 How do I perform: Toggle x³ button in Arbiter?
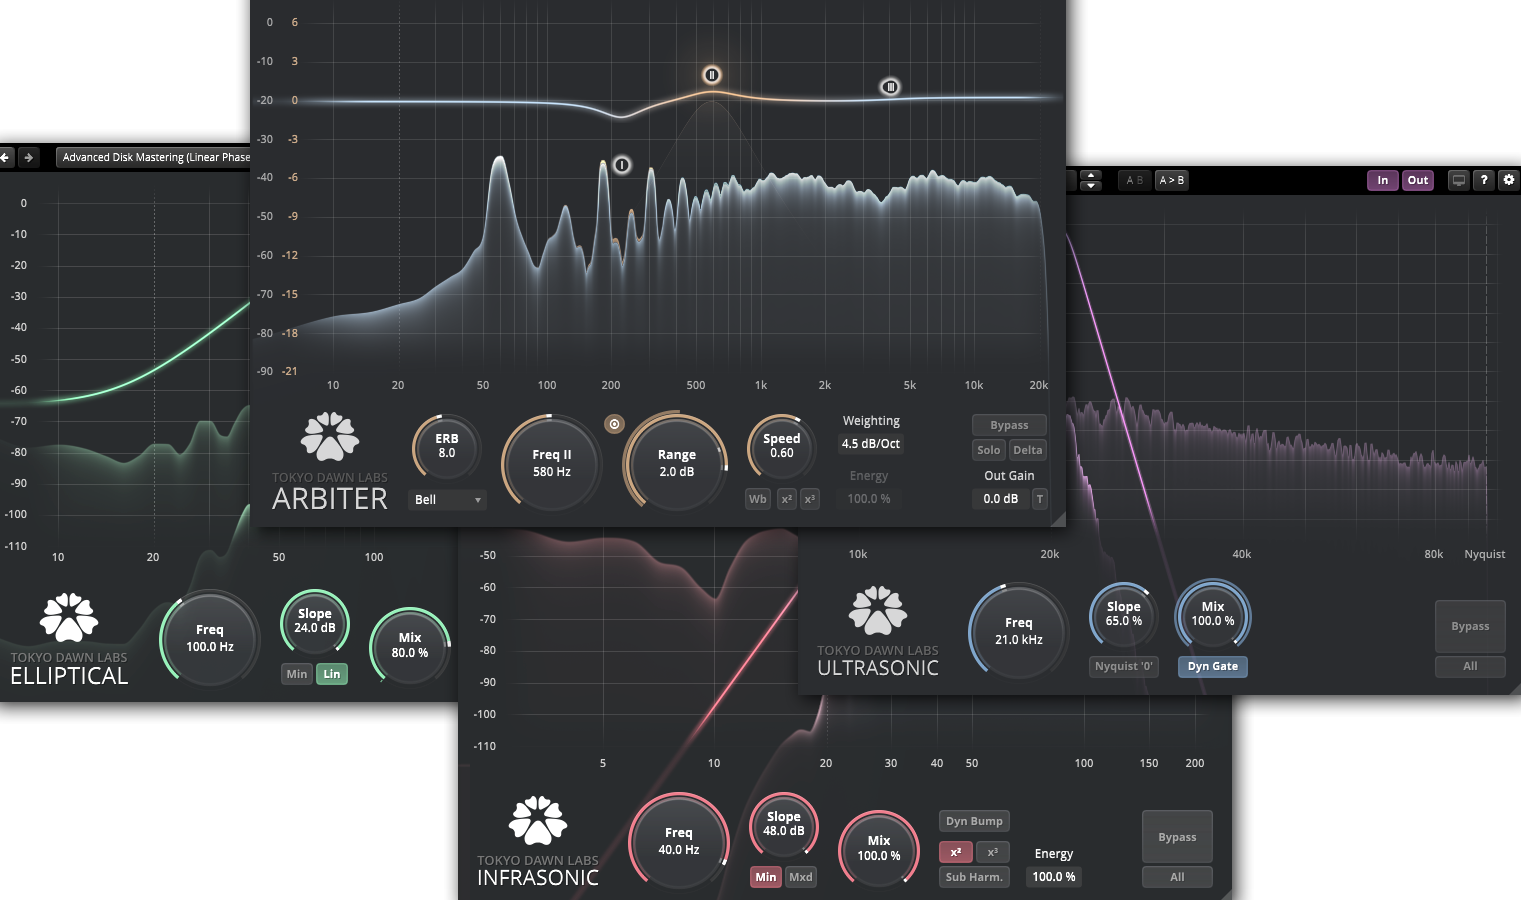(x=810, y=499)
